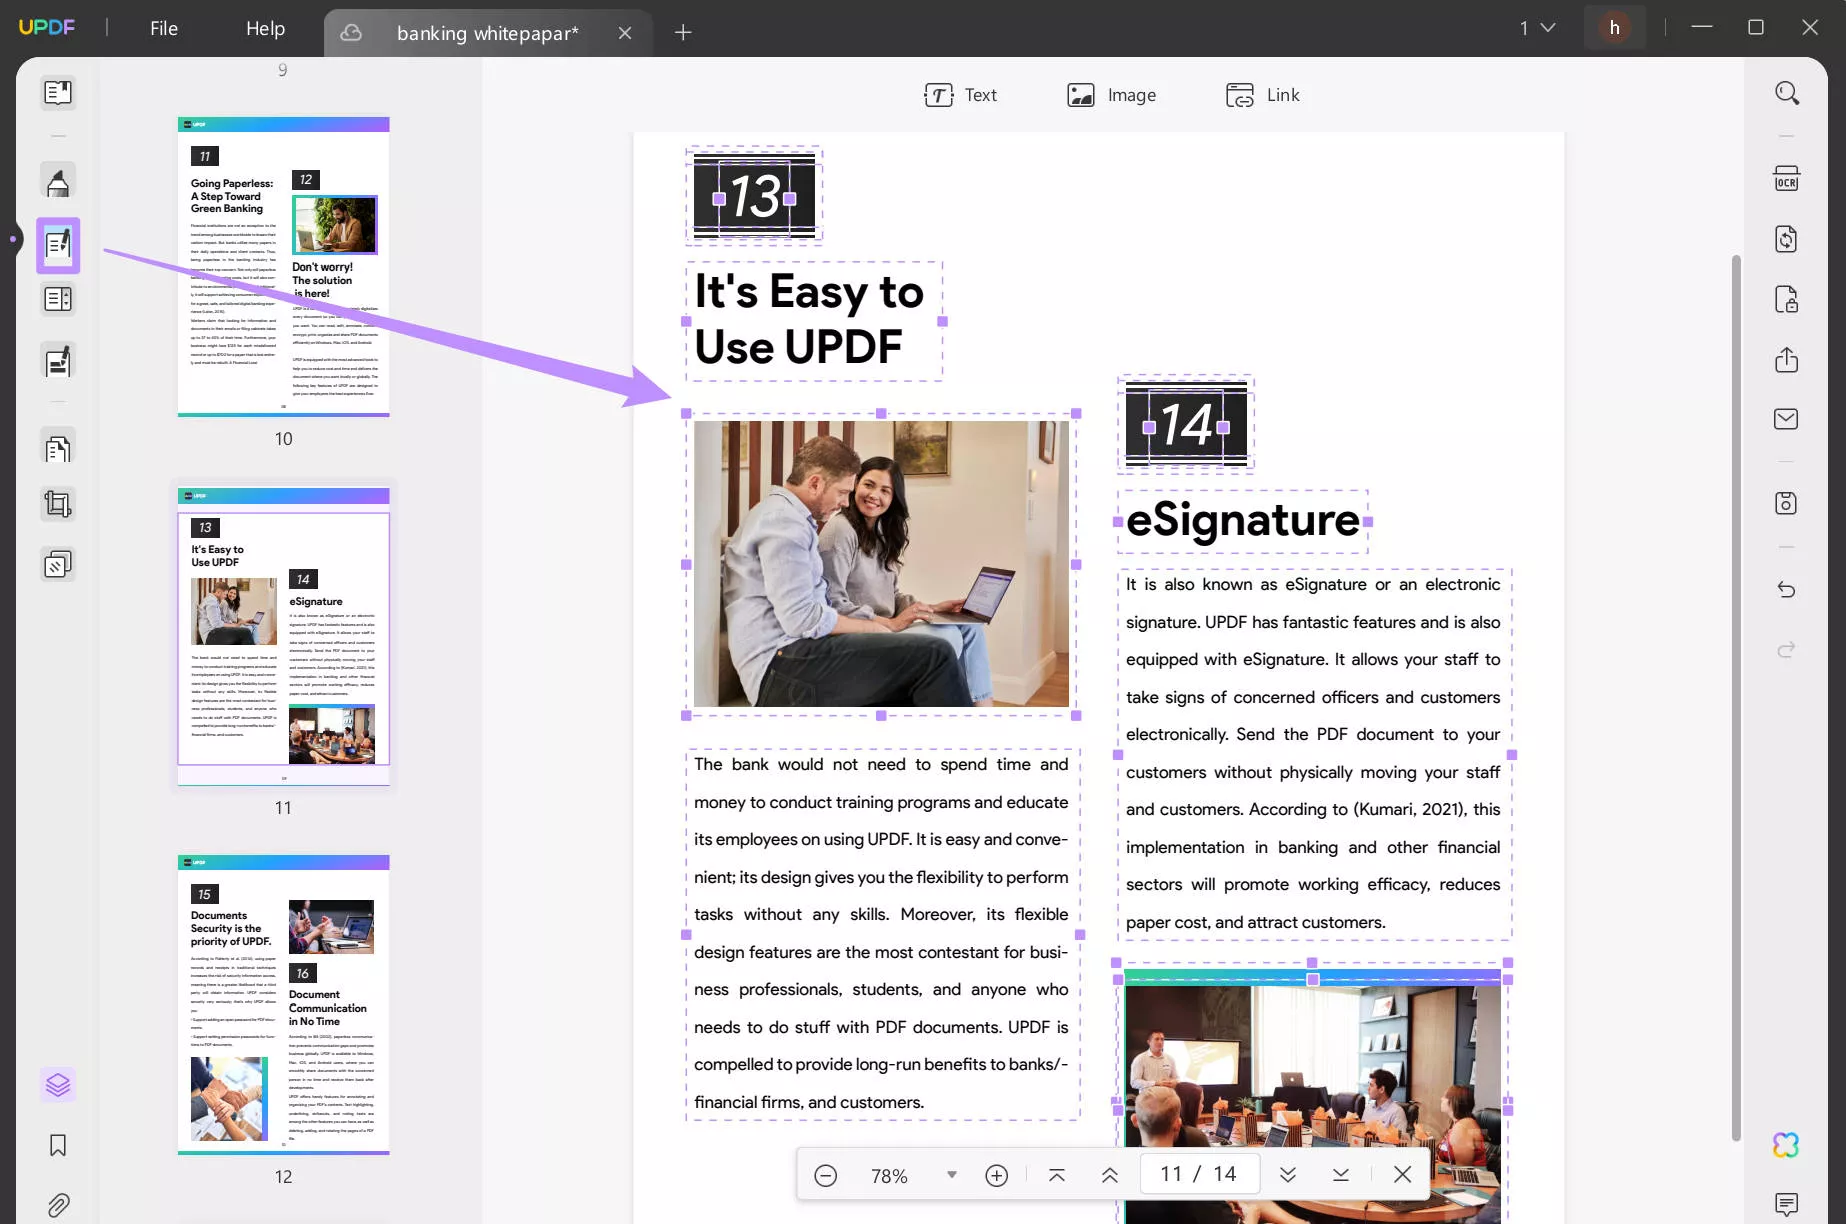Switch to the banking whitepapar tab
Screen dimensions: 1846x1224
tap(488, 33)
